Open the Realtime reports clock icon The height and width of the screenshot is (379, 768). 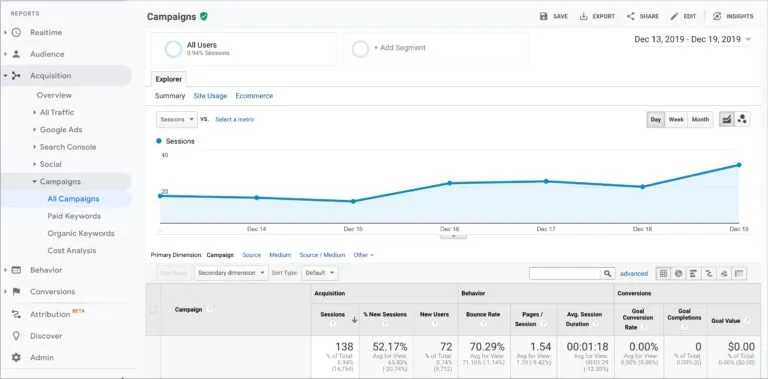tap(16, 32)
